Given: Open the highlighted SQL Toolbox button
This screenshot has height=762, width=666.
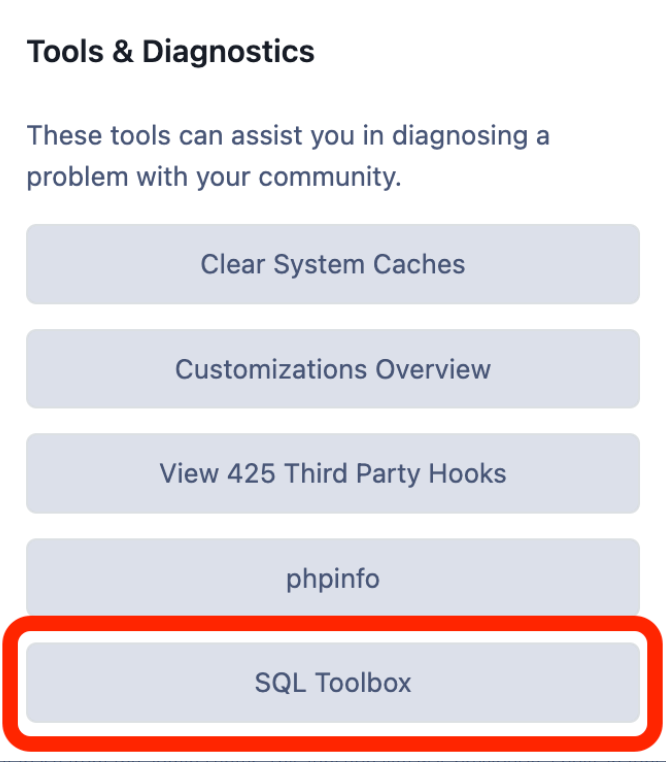Looking at the screenshot, I should point(333,682).
